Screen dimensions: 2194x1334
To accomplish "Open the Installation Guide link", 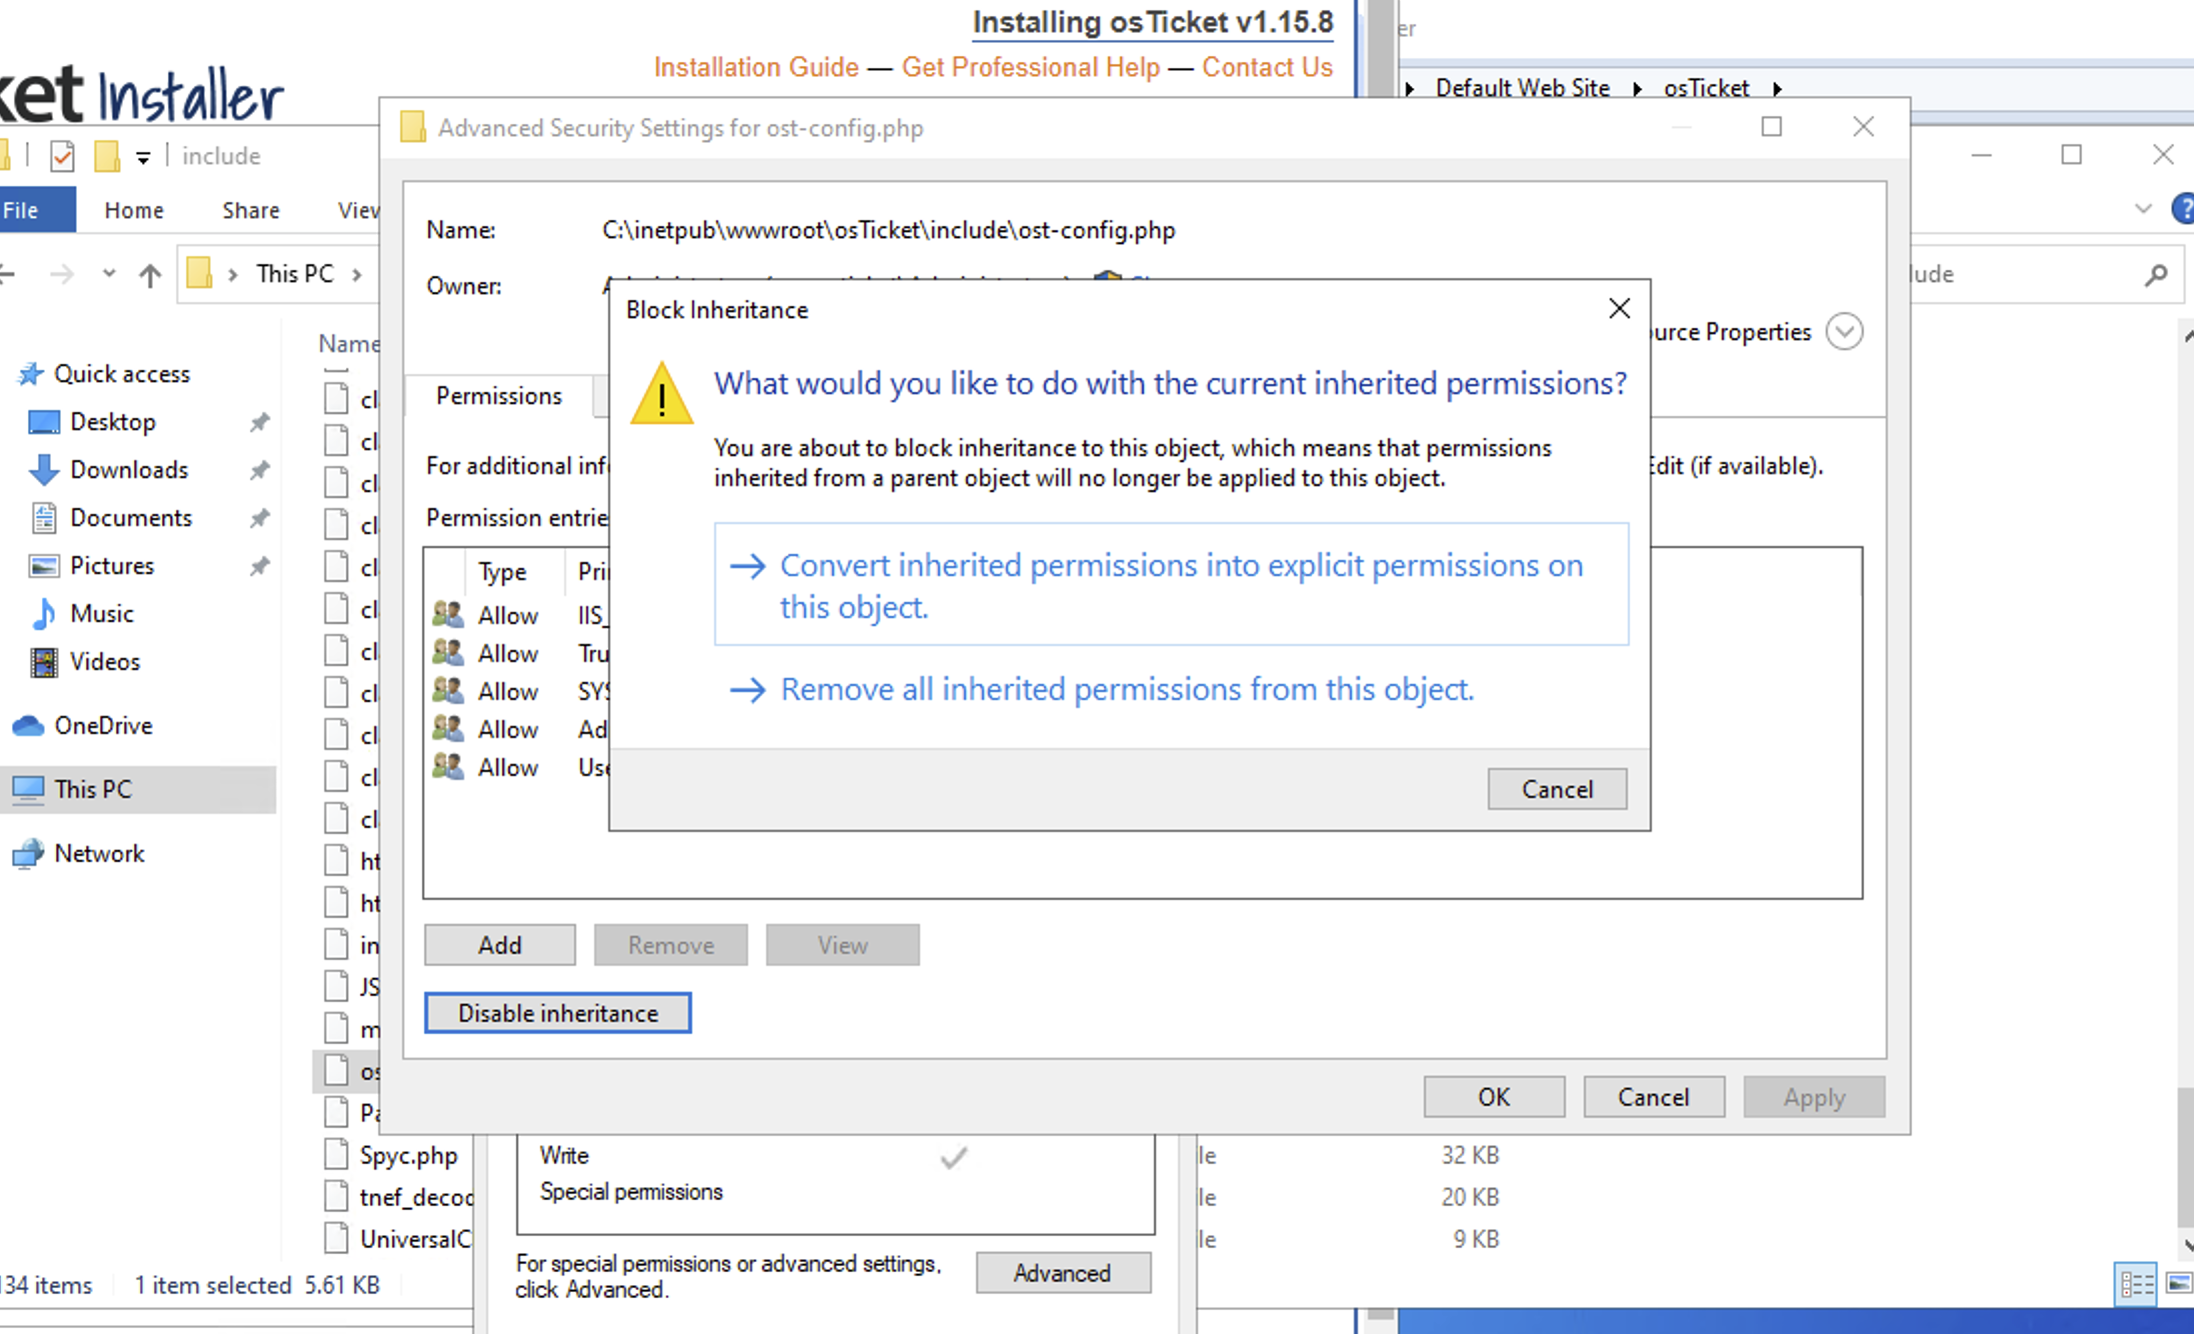I will coord(756,67).
